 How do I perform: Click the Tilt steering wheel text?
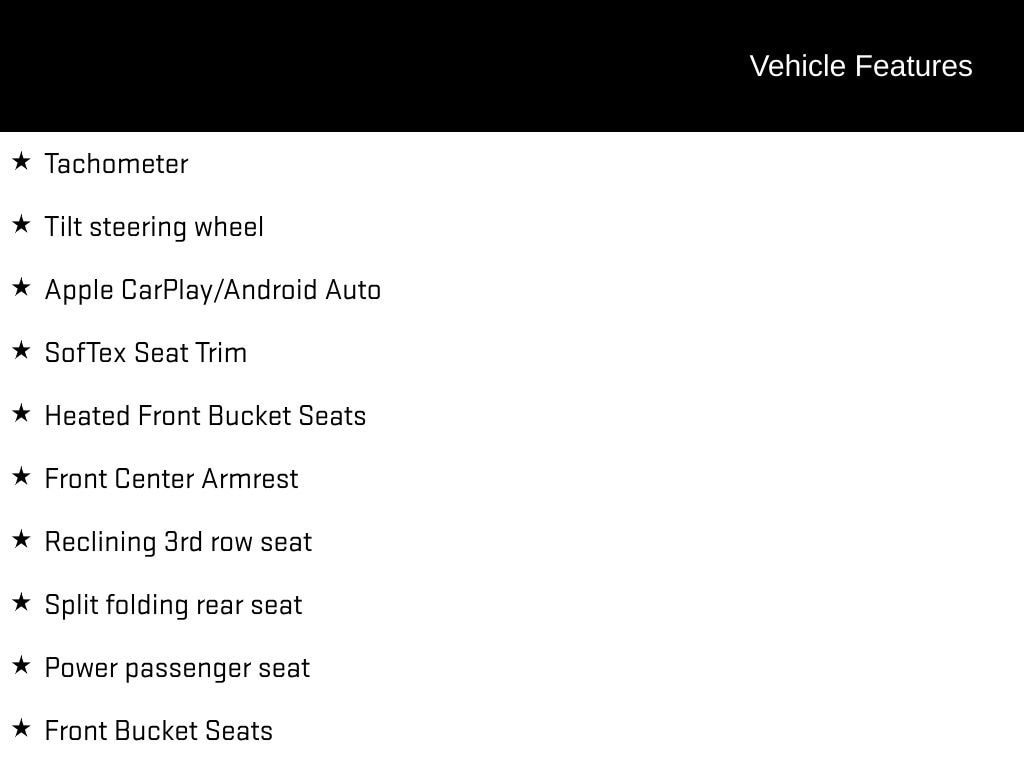pos(154,227)
